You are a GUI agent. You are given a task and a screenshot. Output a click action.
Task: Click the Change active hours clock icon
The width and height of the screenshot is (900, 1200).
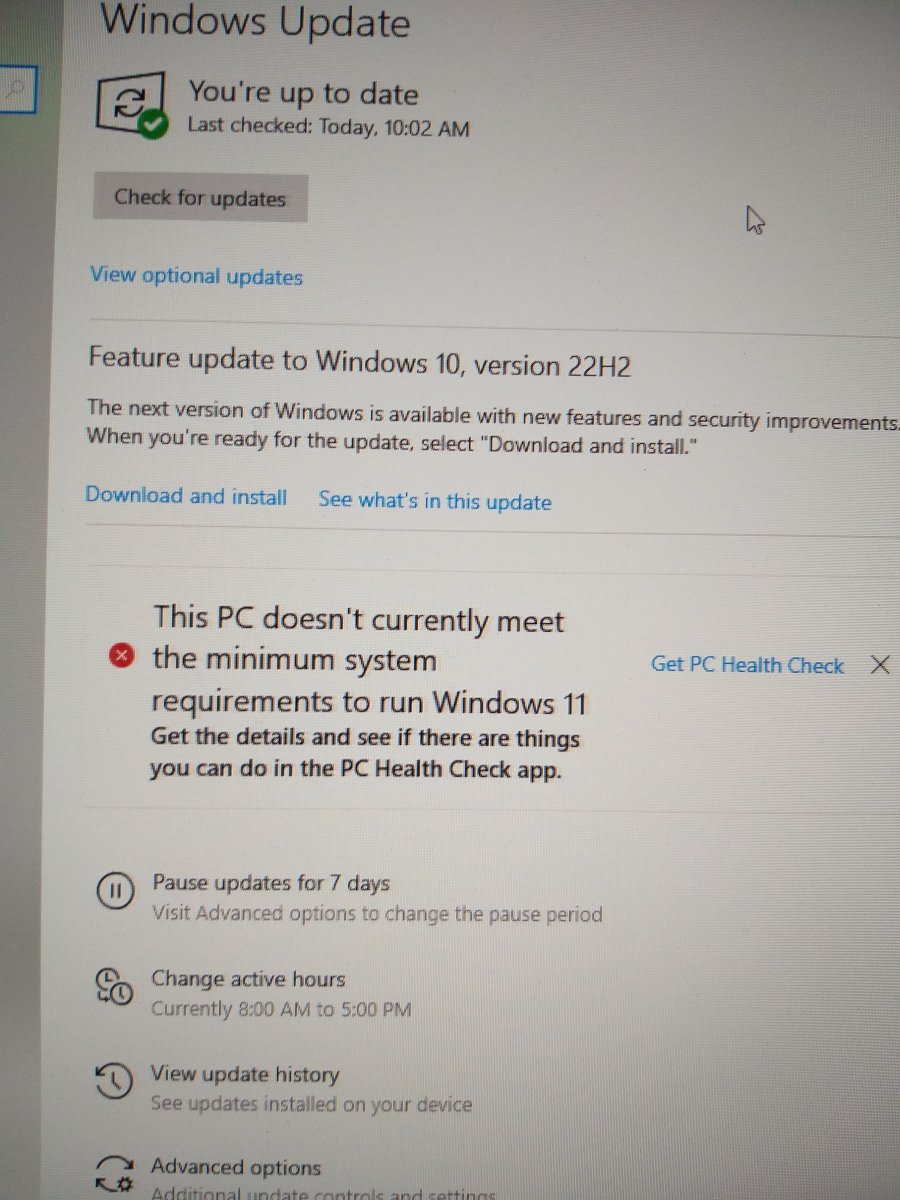(113, 986)
